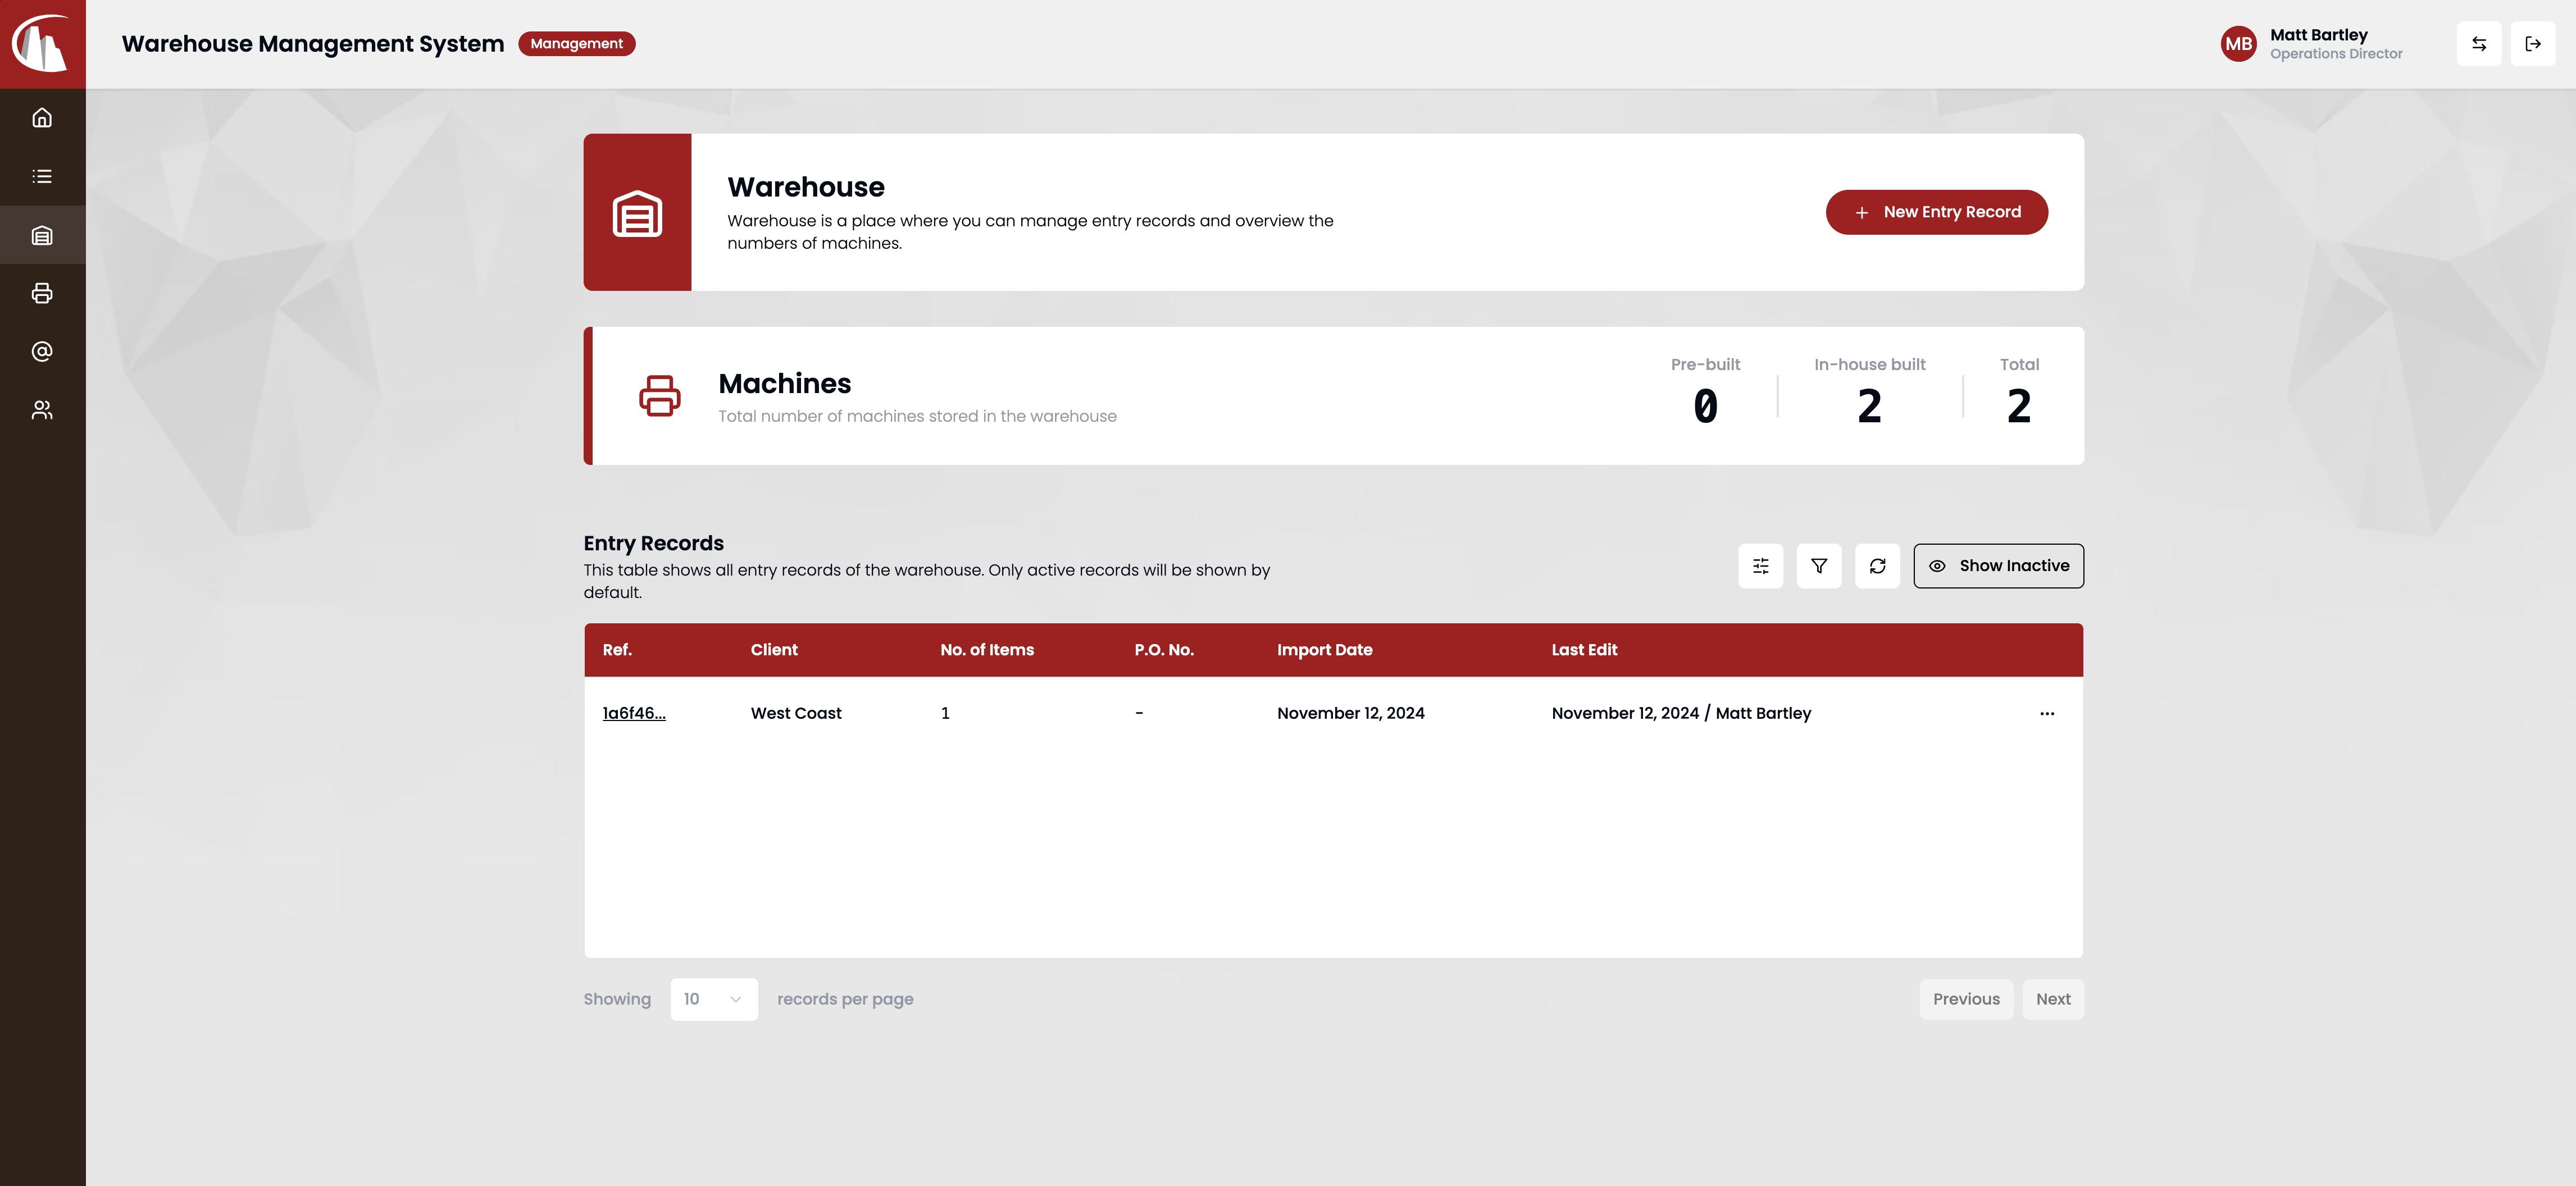Screen dimensions: 2576x1186
Task: Click the Machines heading
Action: tap(784, 384)
